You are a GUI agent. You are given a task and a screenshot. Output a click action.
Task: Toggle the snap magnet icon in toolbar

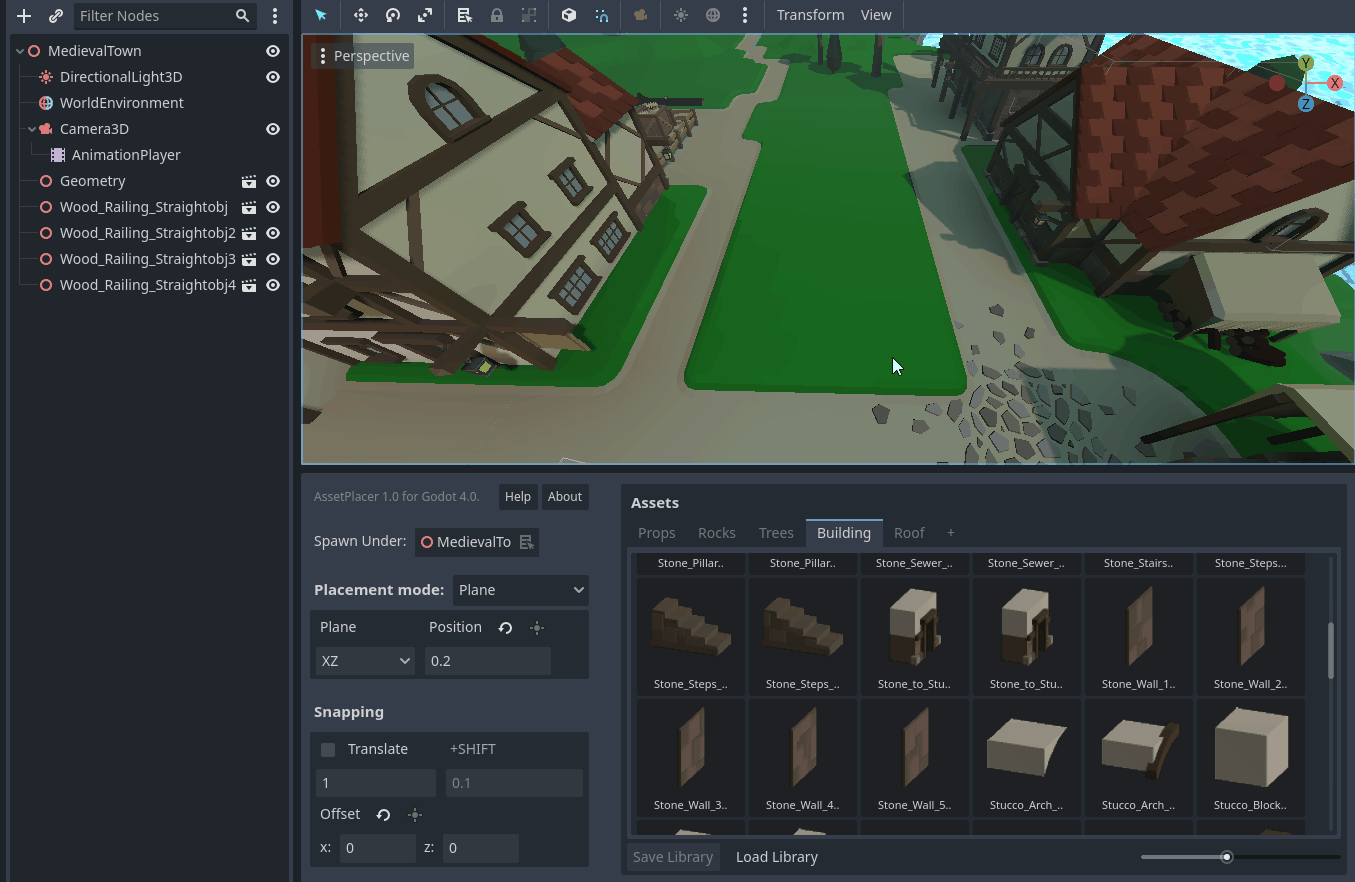click(601, 15)
